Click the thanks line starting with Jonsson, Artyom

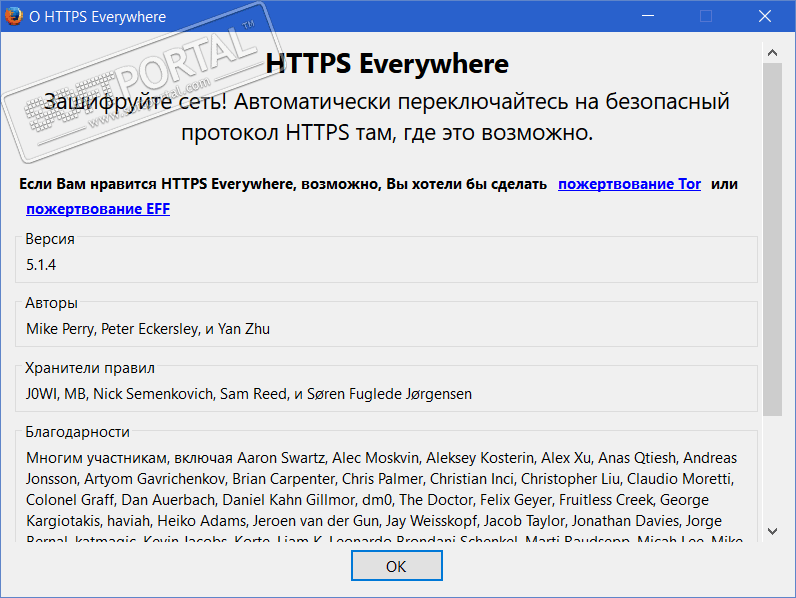click(x=380, y=479)
